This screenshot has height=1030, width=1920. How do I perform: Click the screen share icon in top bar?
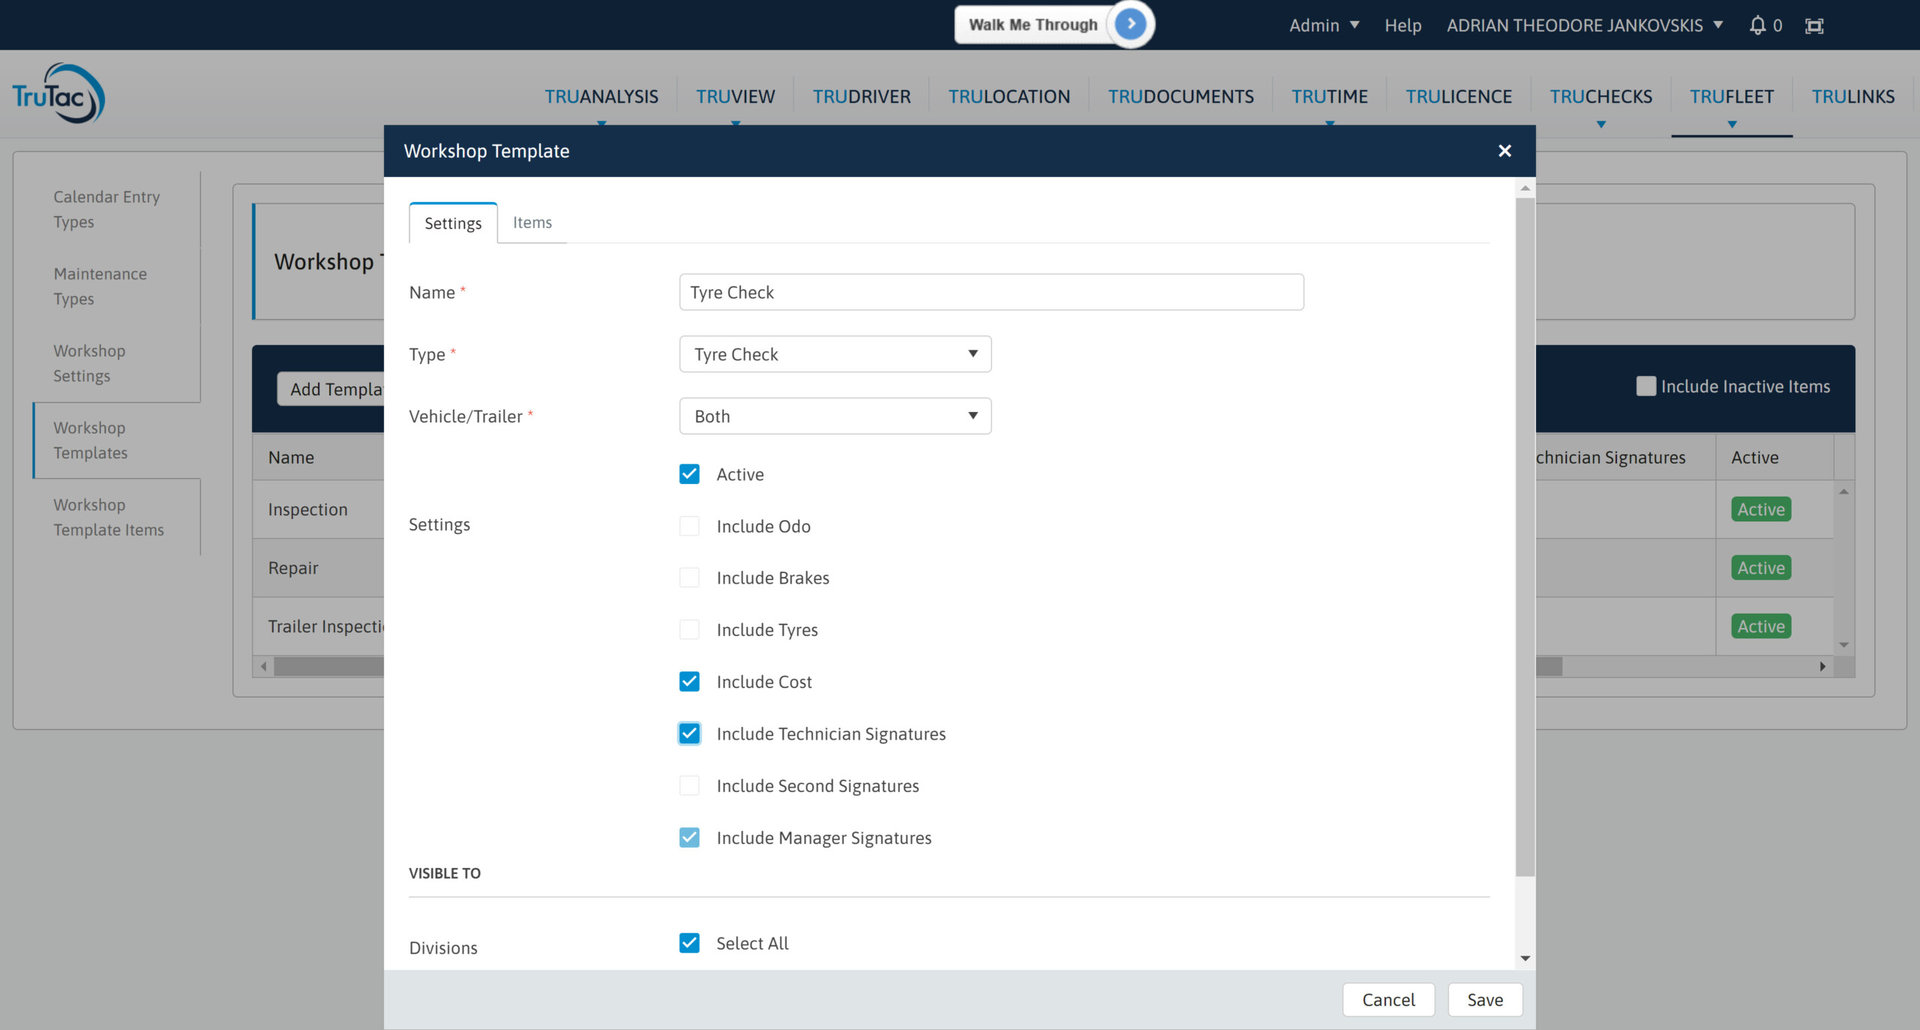click(x=1813, y=25)
